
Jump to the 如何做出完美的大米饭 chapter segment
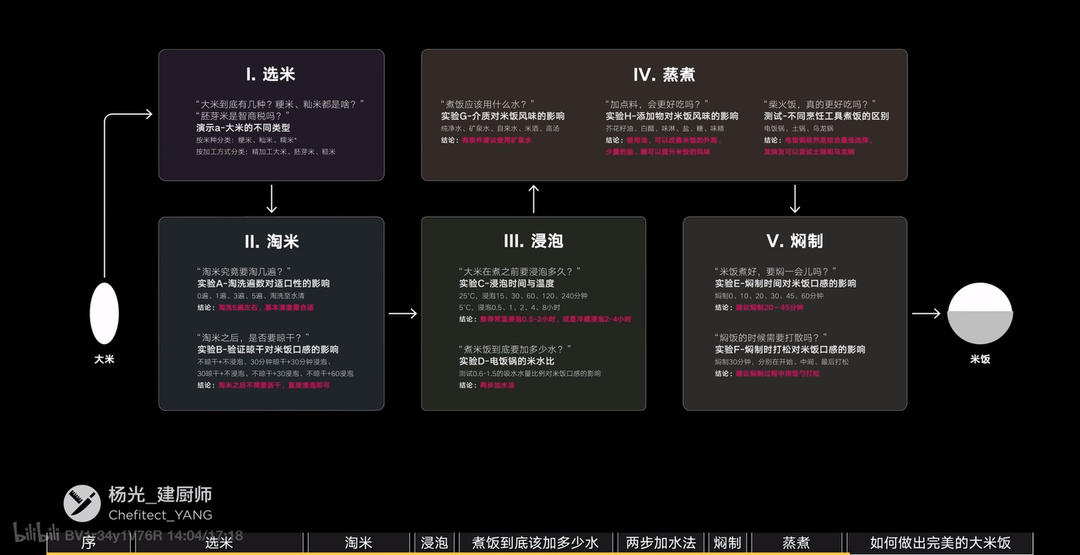pyautogui.click(x=940, y=543)
